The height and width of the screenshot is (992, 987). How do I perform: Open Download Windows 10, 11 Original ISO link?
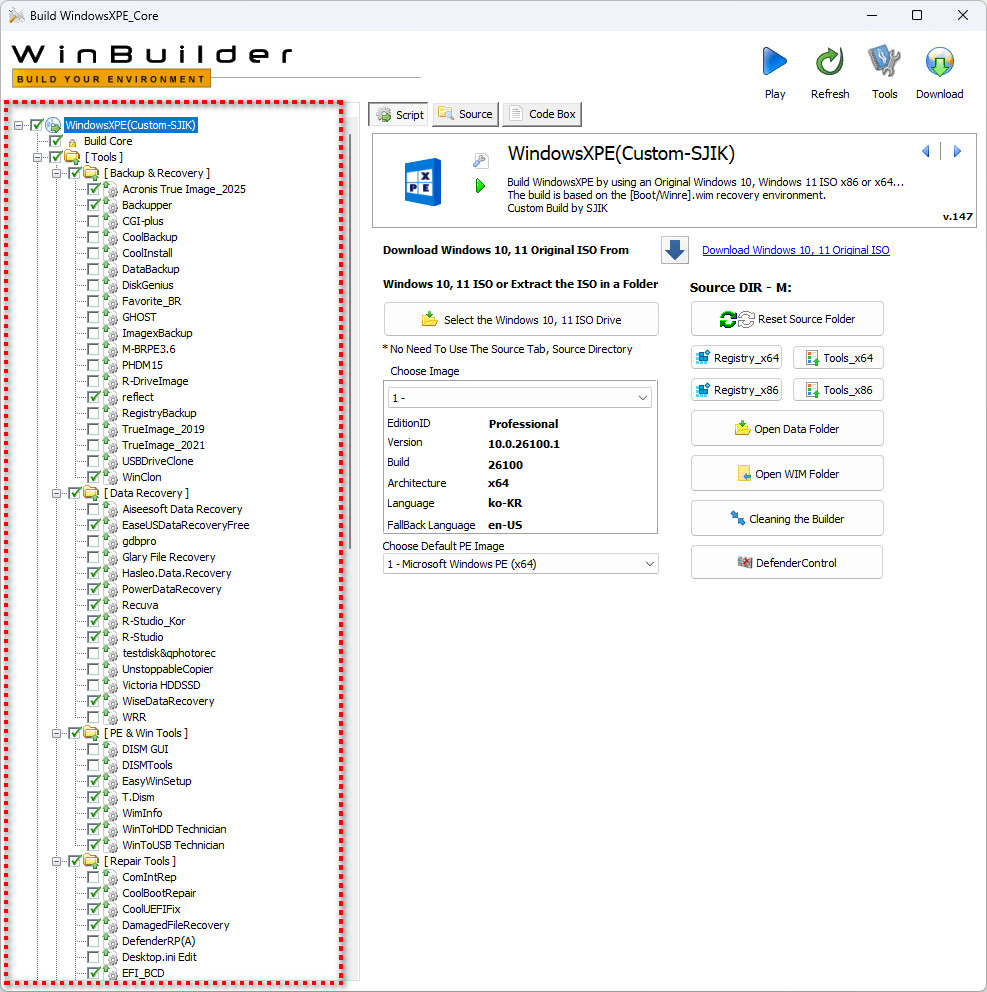click(x=795, y=251)
